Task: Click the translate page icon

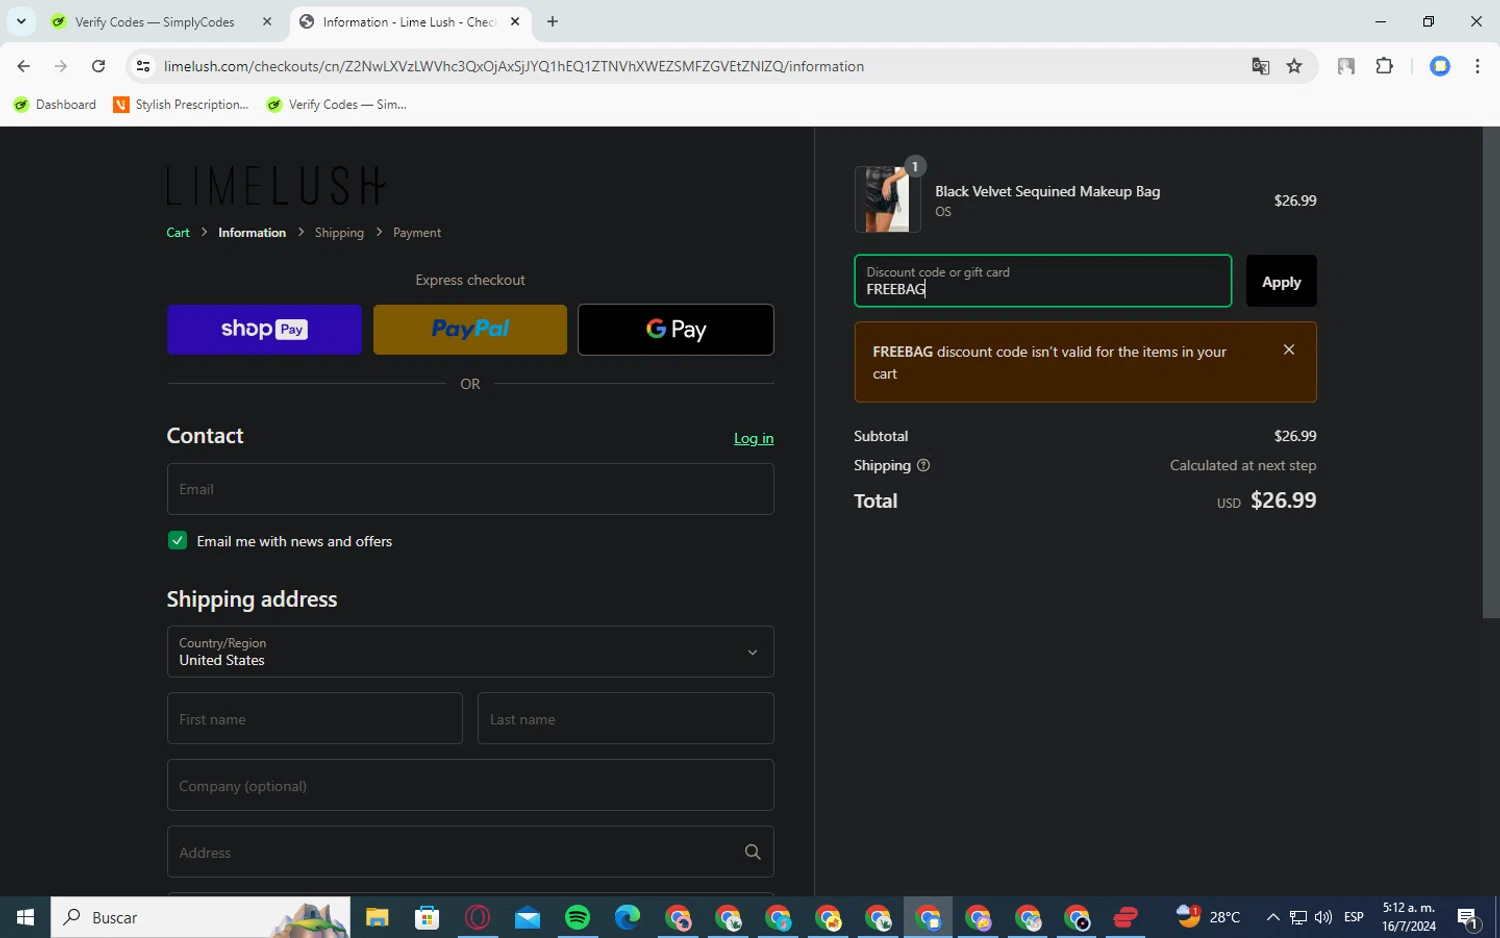Action: pos(1260,66)
